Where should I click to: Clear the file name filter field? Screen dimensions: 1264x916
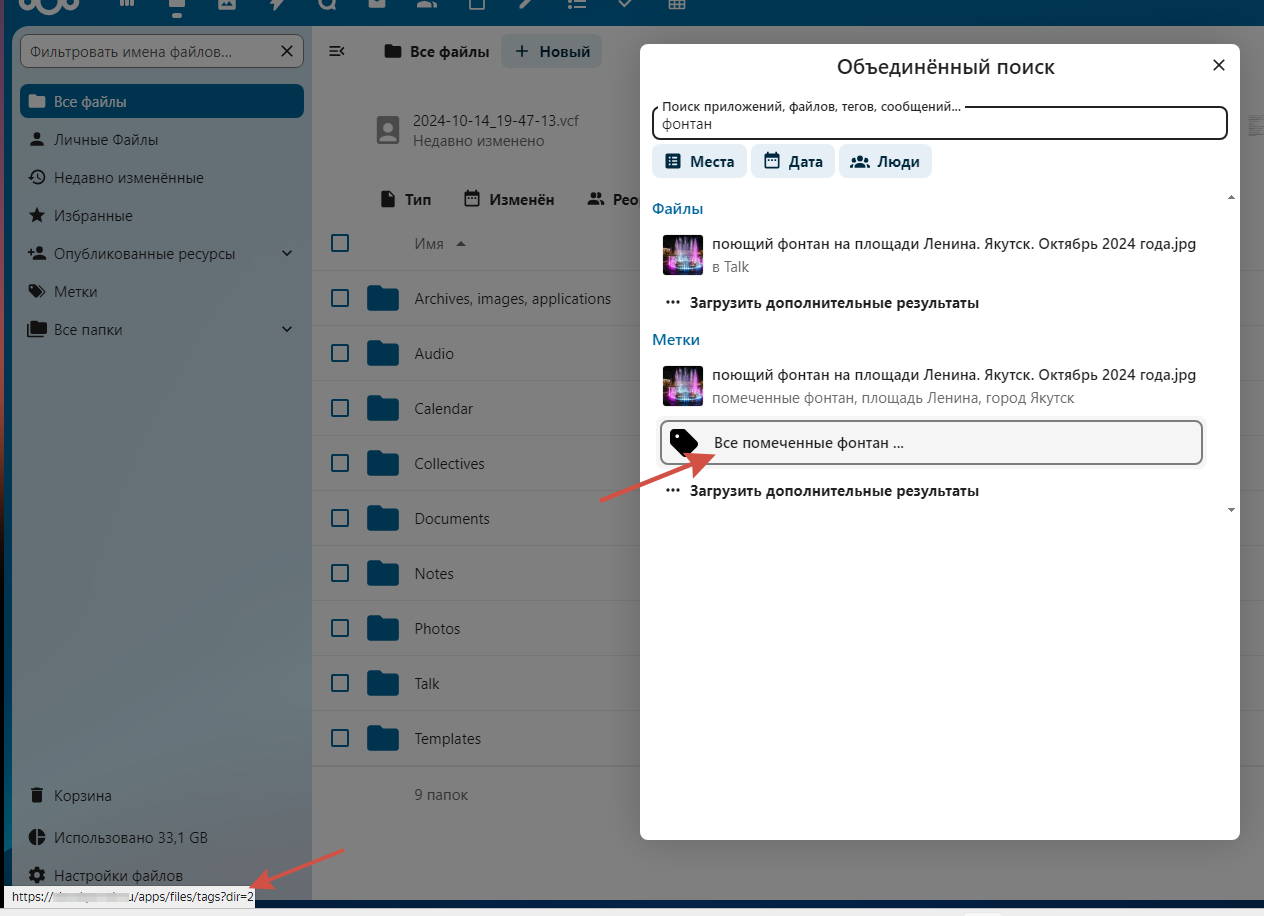pyautogui.click(x=287, y=51)
